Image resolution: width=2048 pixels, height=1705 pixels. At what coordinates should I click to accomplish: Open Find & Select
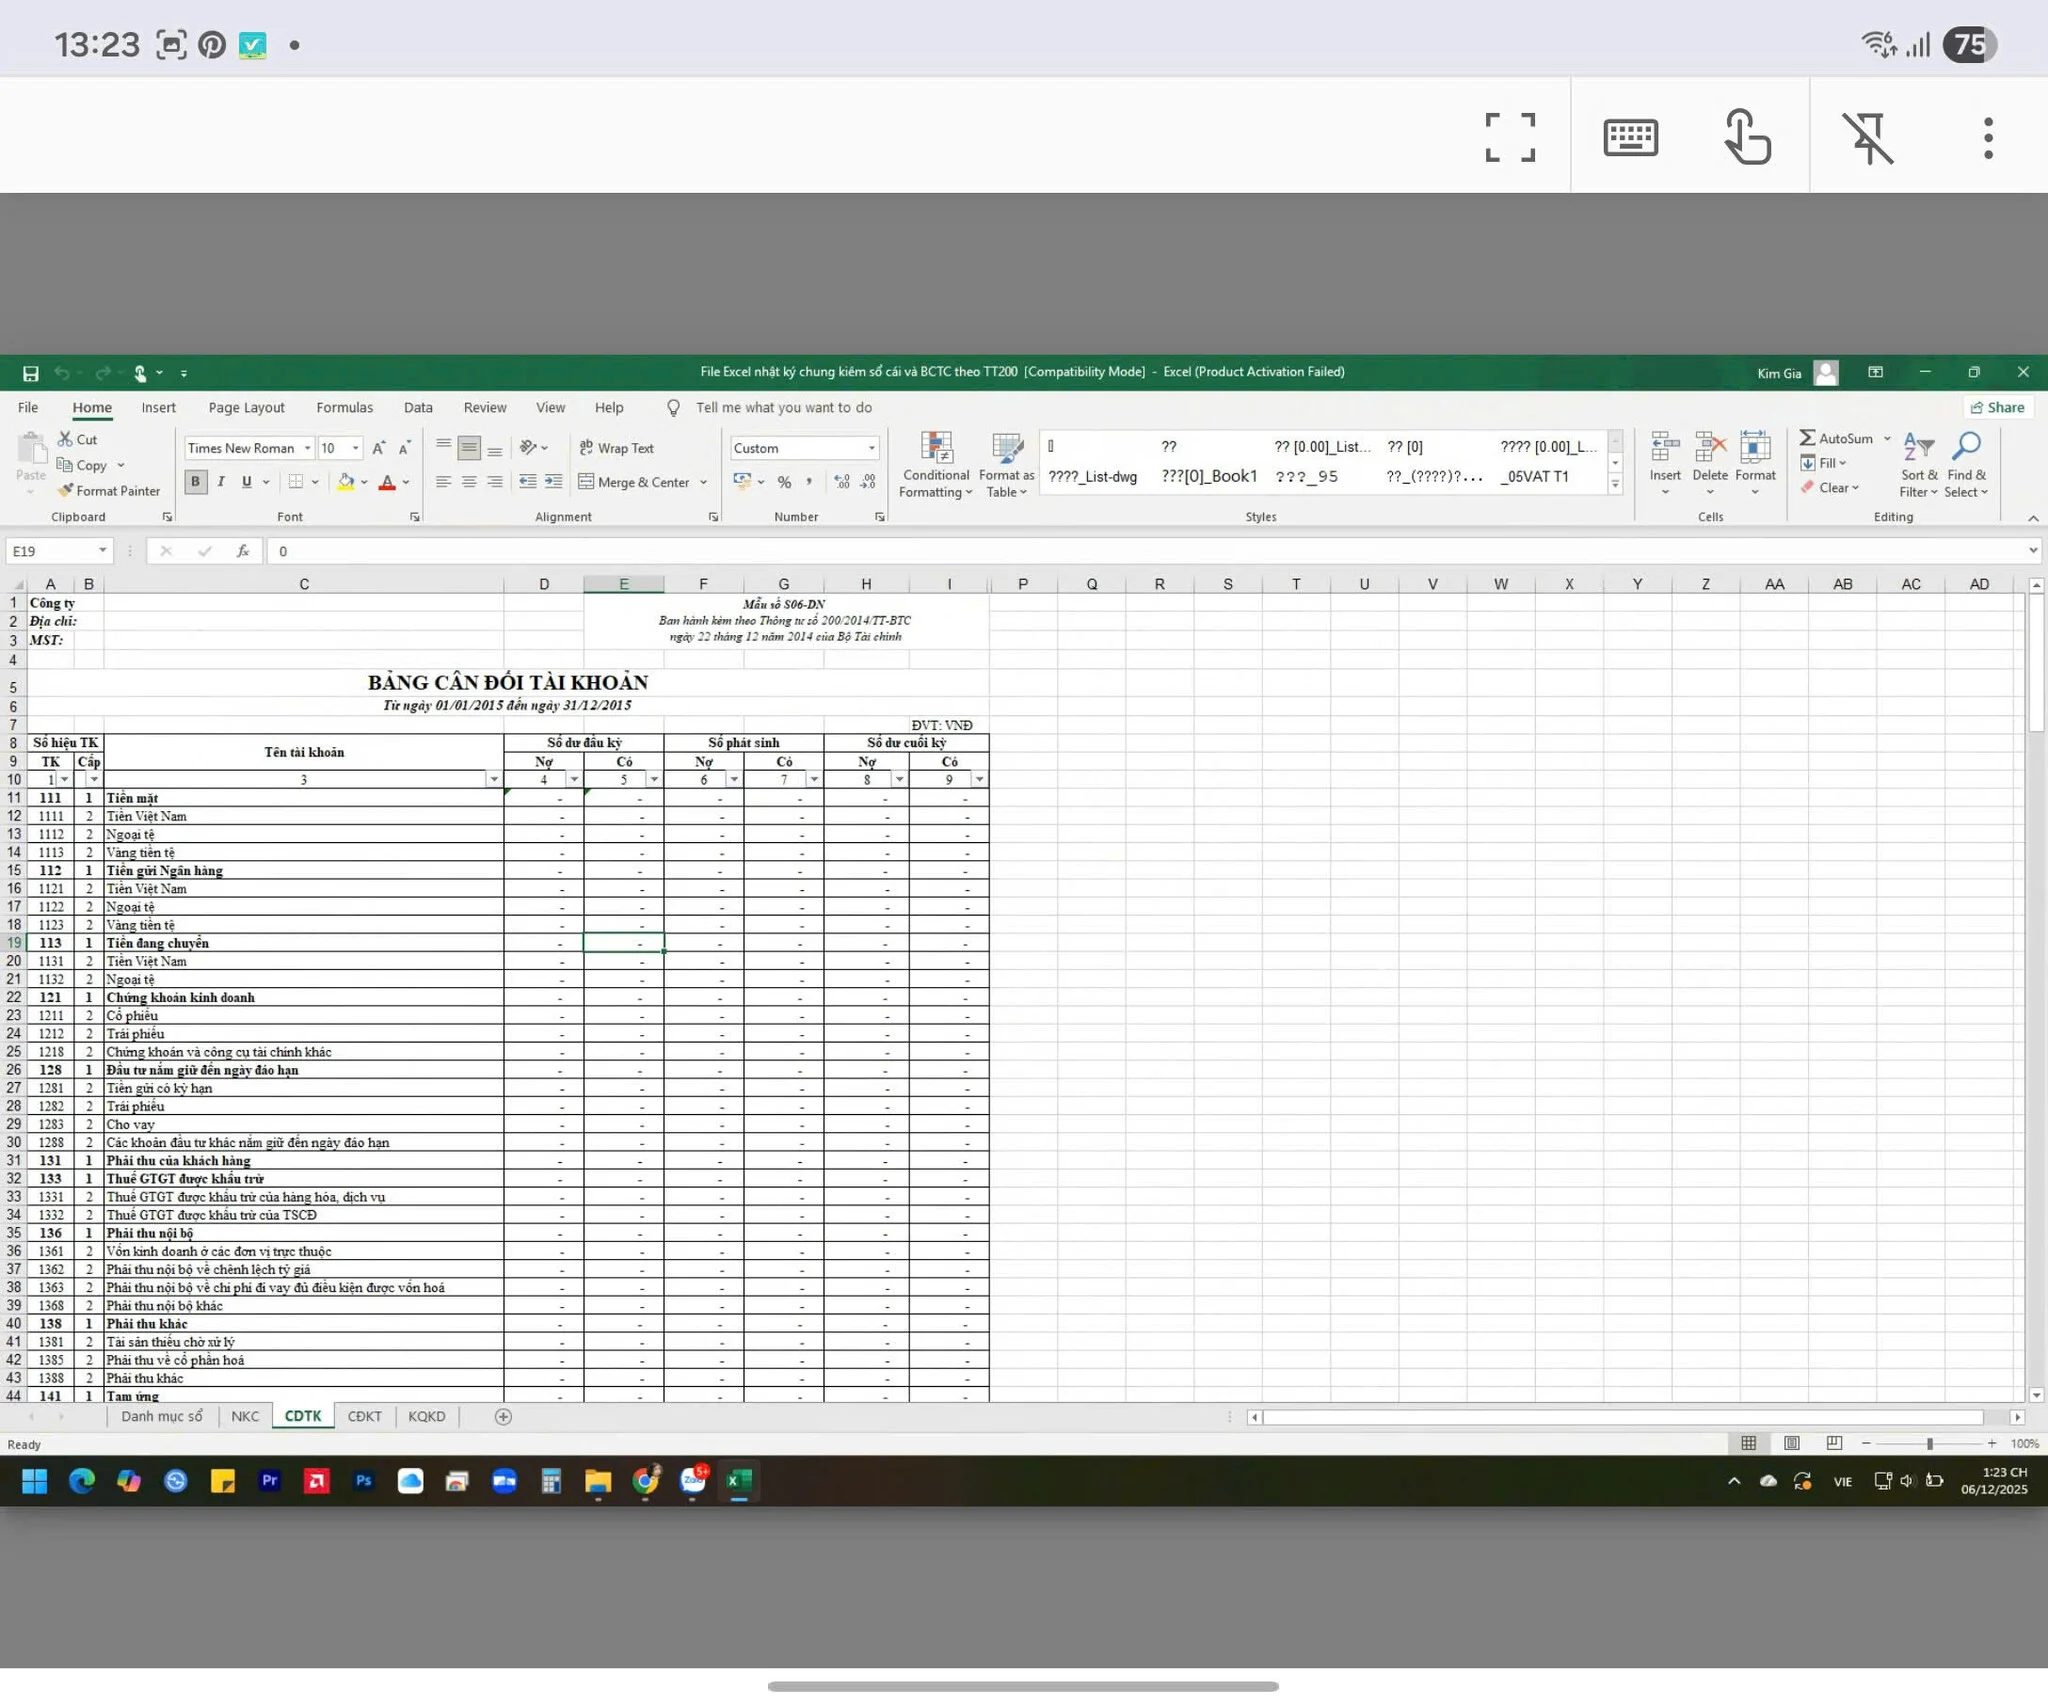(x=1966, y=465)
